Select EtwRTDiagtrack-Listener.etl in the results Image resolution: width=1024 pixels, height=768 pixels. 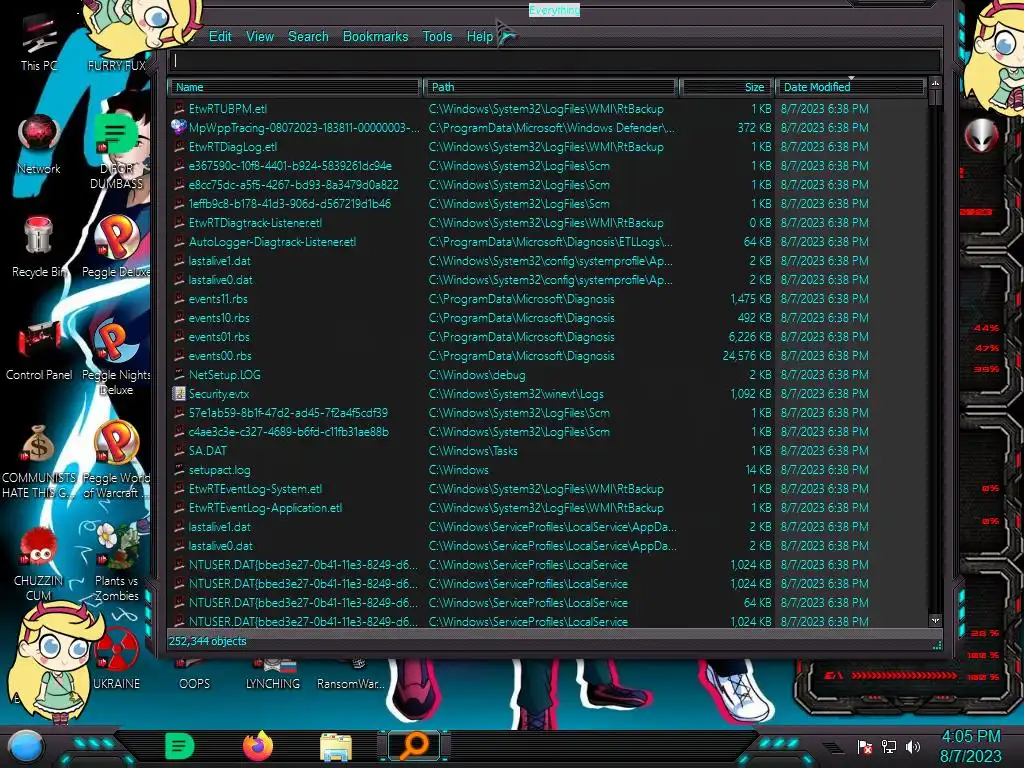[x=255, y=223]
